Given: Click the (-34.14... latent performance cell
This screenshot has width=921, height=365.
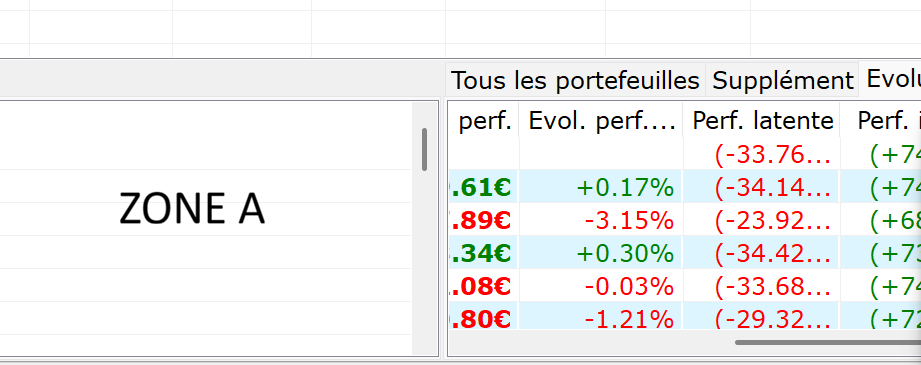Looking at the screenshot, I should tap(761, 187).
